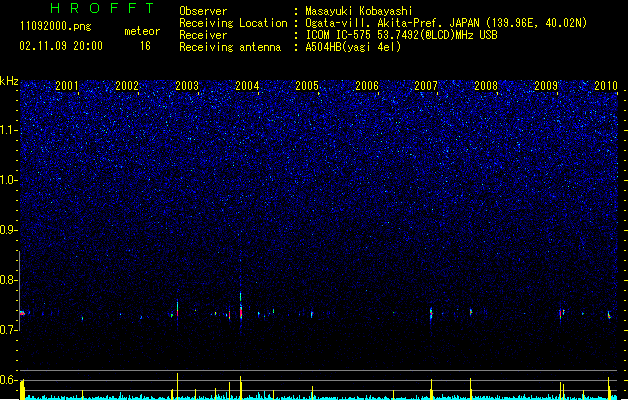Click the Ogata-vill. Akita-Pref. JAPAN location text
Image resolution: width=629 pixels, height=400 pixels.
(x=446, y=23)
